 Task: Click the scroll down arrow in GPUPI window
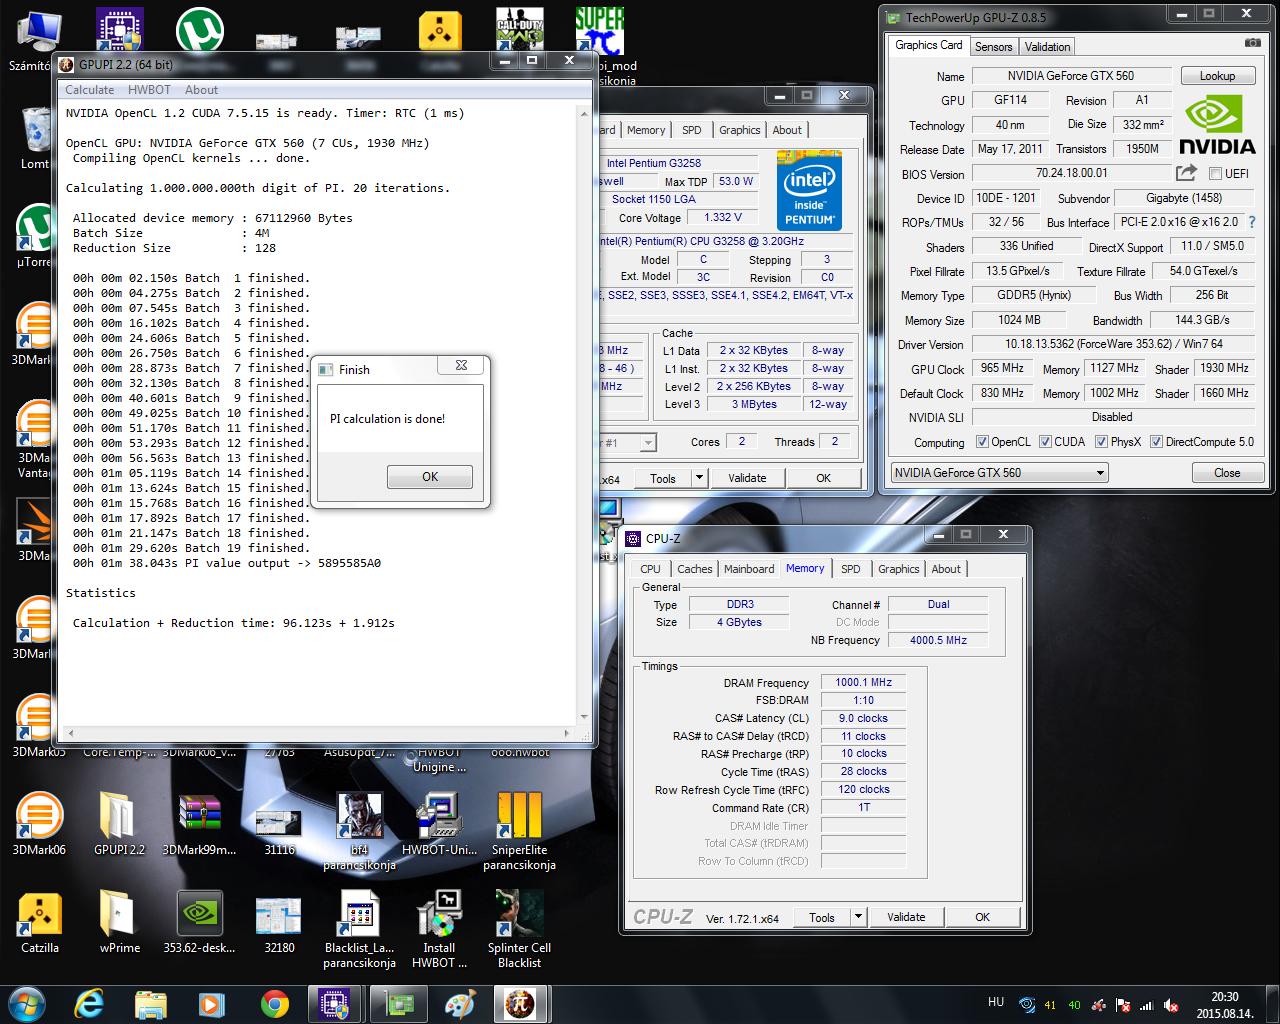tap(585, 717)
